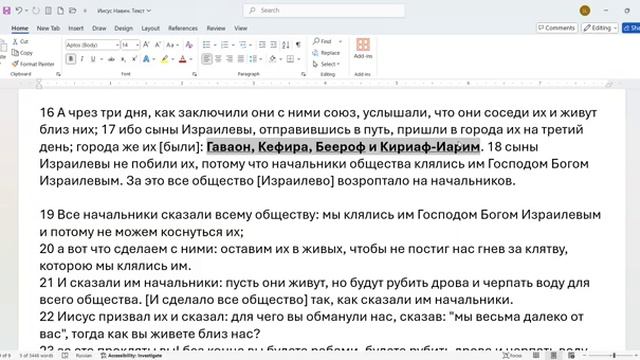Apply red font color

point(182,59)
